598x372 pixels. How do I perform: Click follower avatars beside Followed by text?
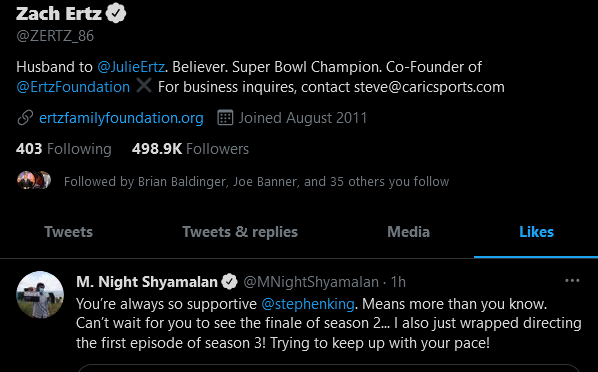tap(34, 180)
